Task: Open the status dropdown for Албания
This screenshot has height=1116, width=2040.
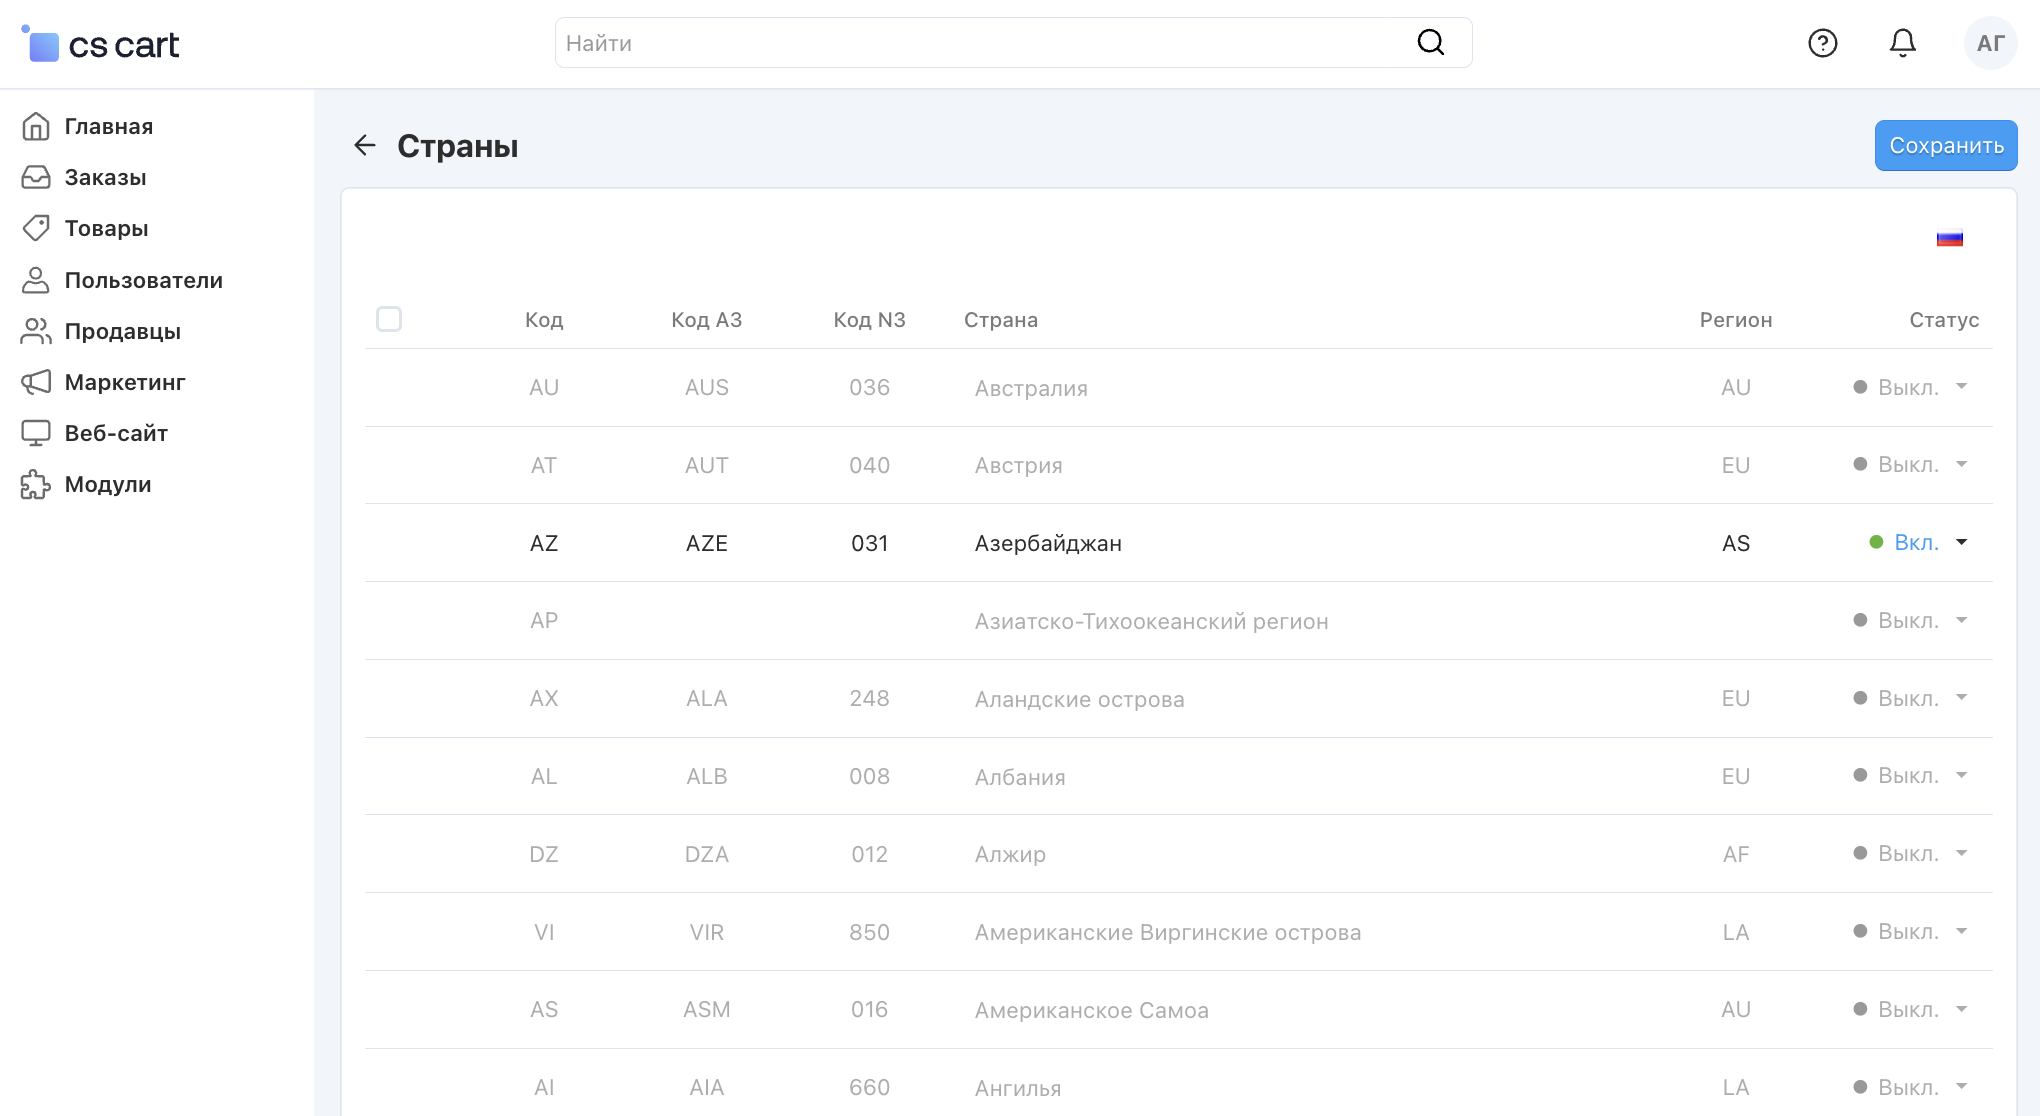Action: [x=1910, y=776]
